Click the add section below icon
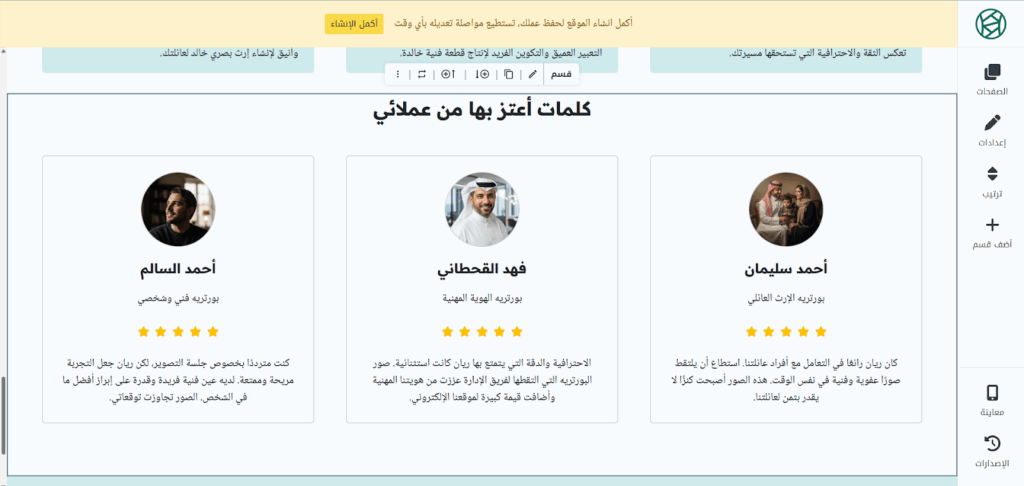 (482, 75)
